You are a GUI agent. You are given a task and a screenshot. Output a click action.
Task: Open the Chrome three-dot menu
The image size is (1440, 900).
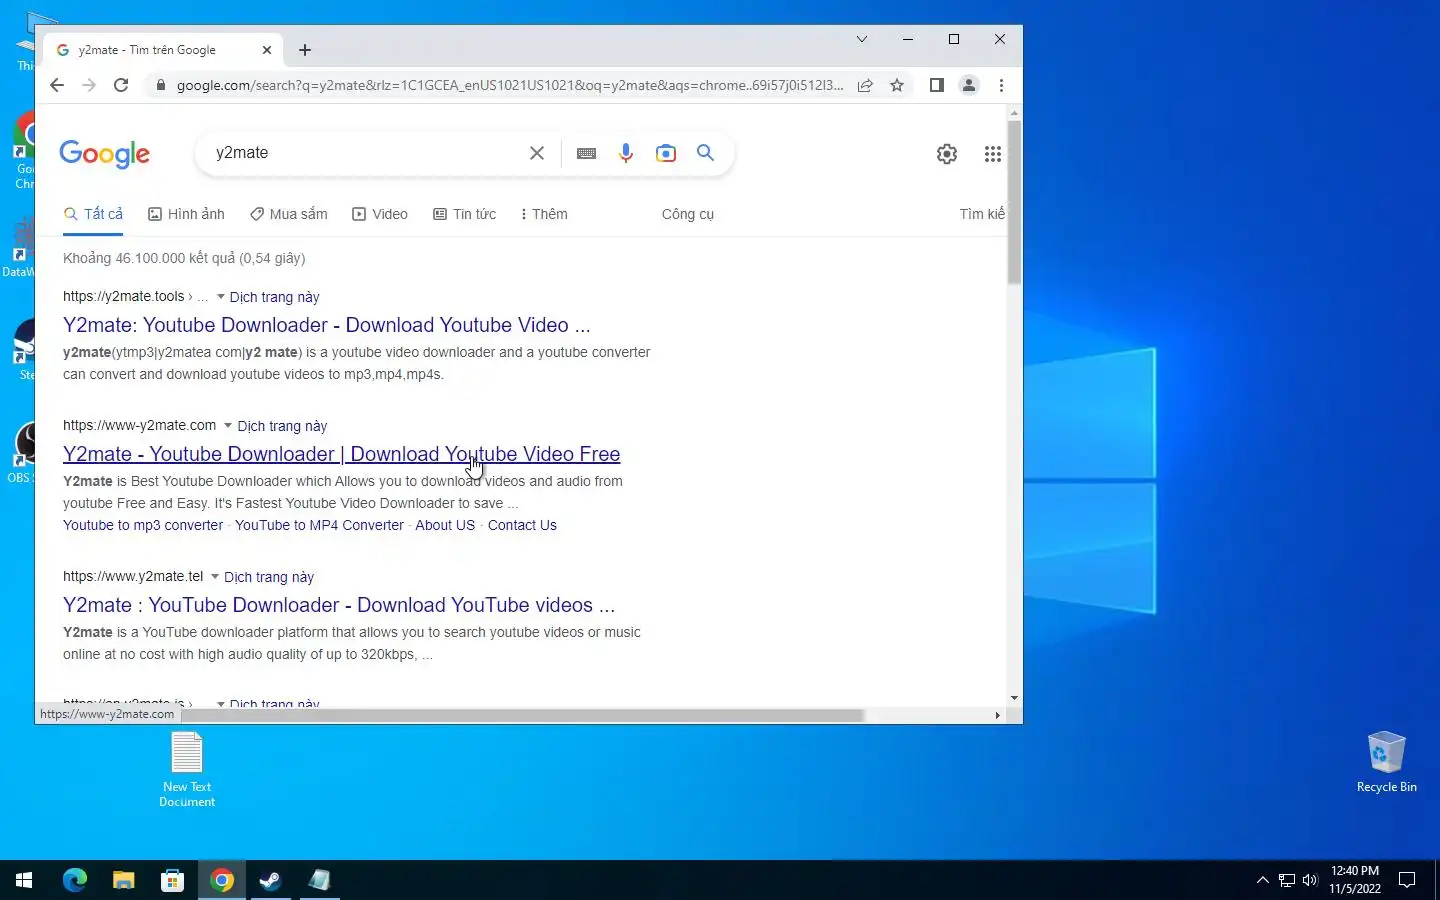pos(1001,85)
